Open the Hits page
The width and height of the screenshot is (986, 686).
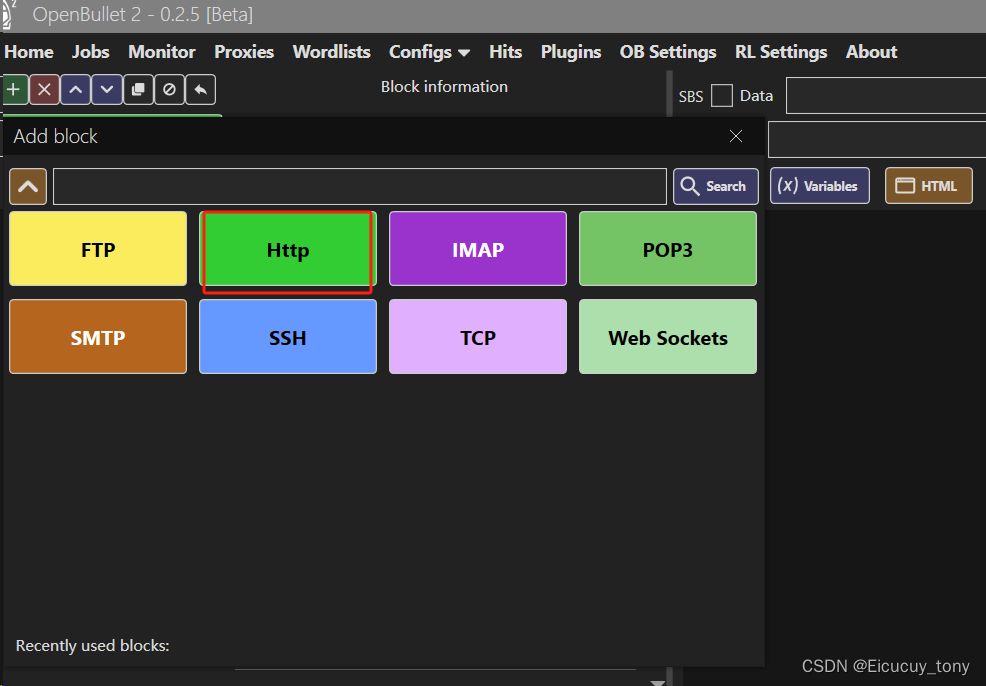[x=506, y=52]
